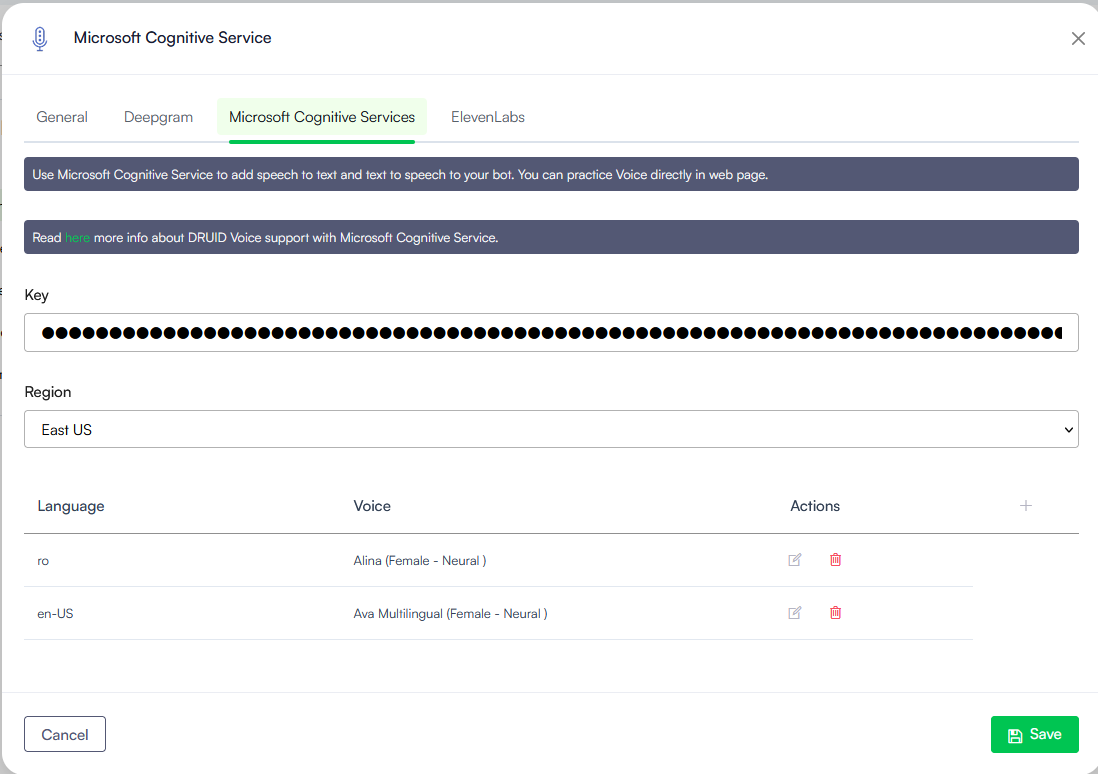Edit the ro language voice entry

795,560
